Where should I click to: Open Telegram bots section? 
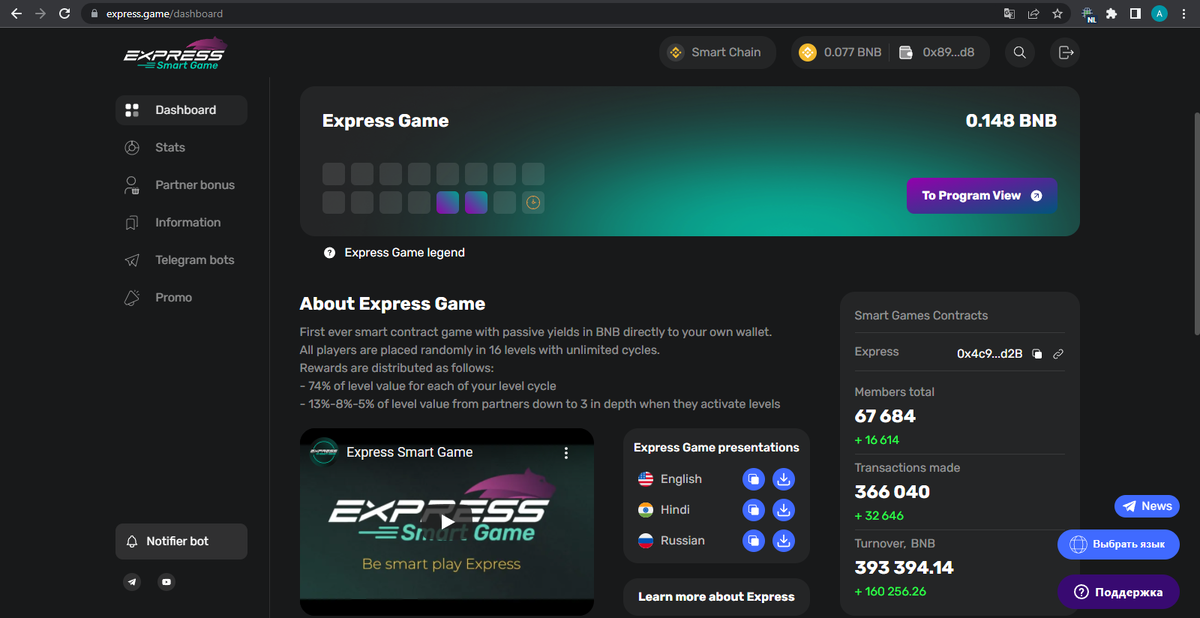[179, 260]
